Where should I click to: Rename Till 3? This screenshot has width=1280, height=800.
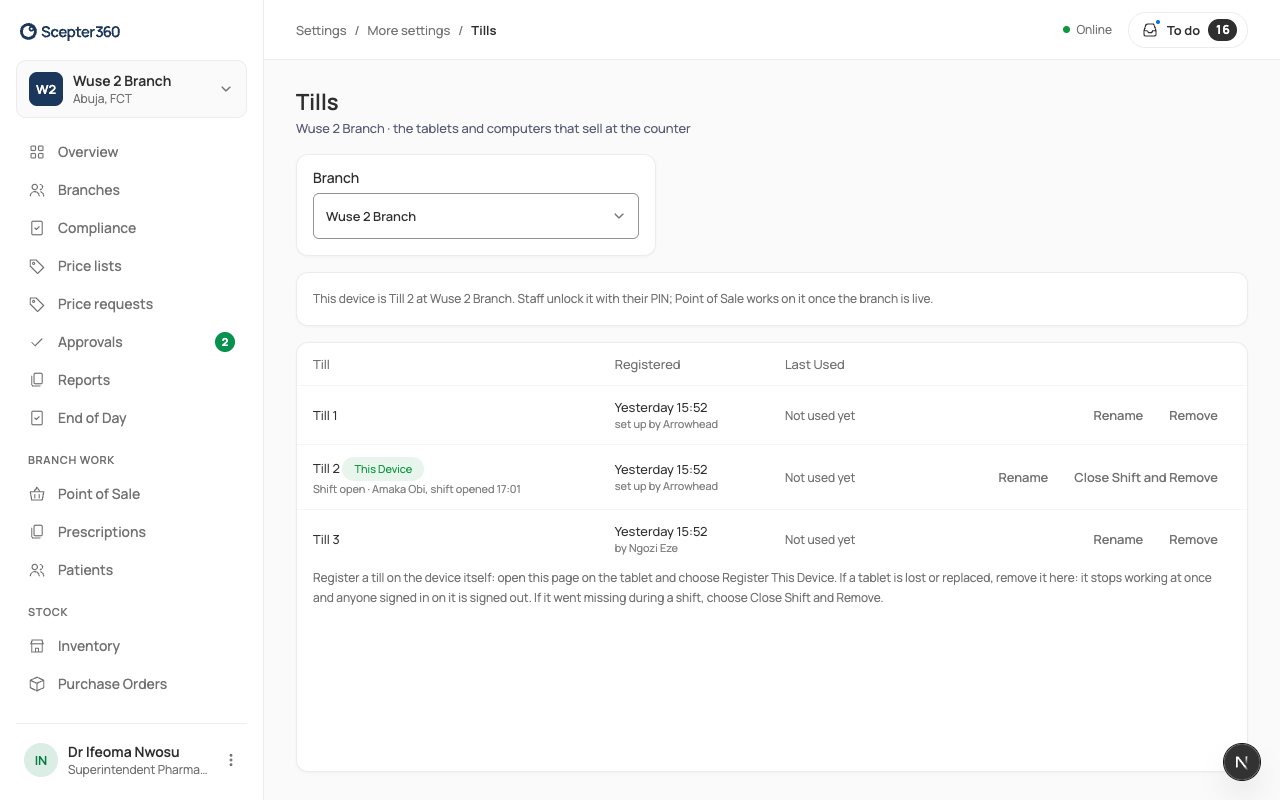(1118, 540)
